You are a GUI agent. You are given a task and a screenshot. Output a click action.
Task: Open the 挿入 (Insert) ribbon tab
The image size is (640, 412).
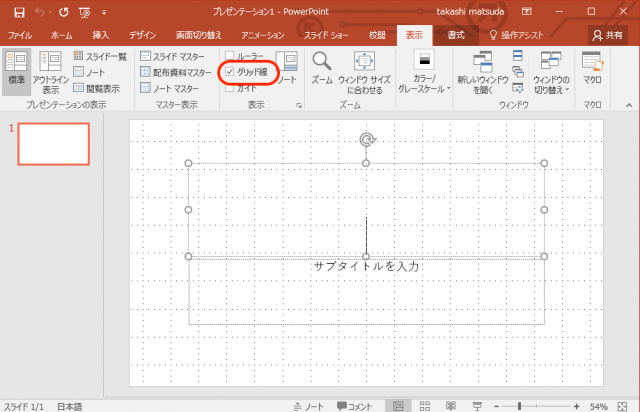pyautogui.click(x=101, y=35)
